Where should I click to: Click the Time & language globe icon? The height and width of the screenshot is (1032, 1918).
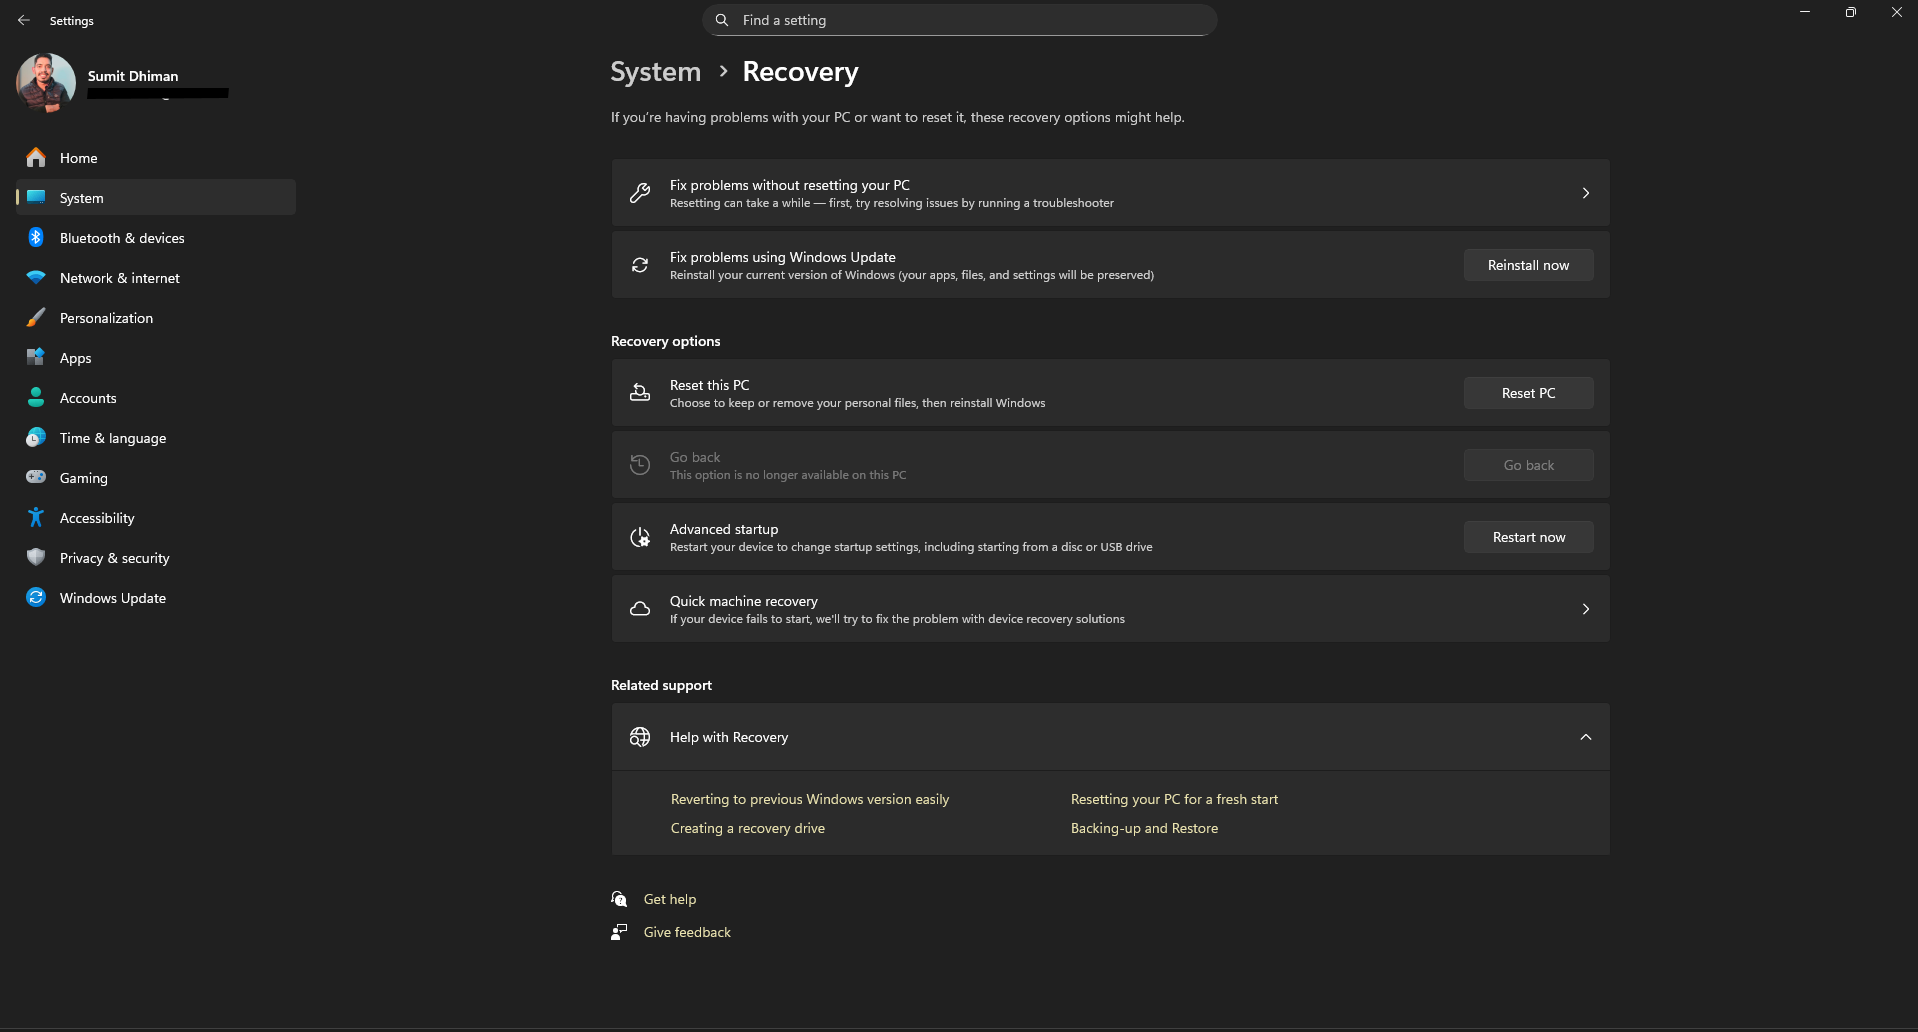pos(36,437)
